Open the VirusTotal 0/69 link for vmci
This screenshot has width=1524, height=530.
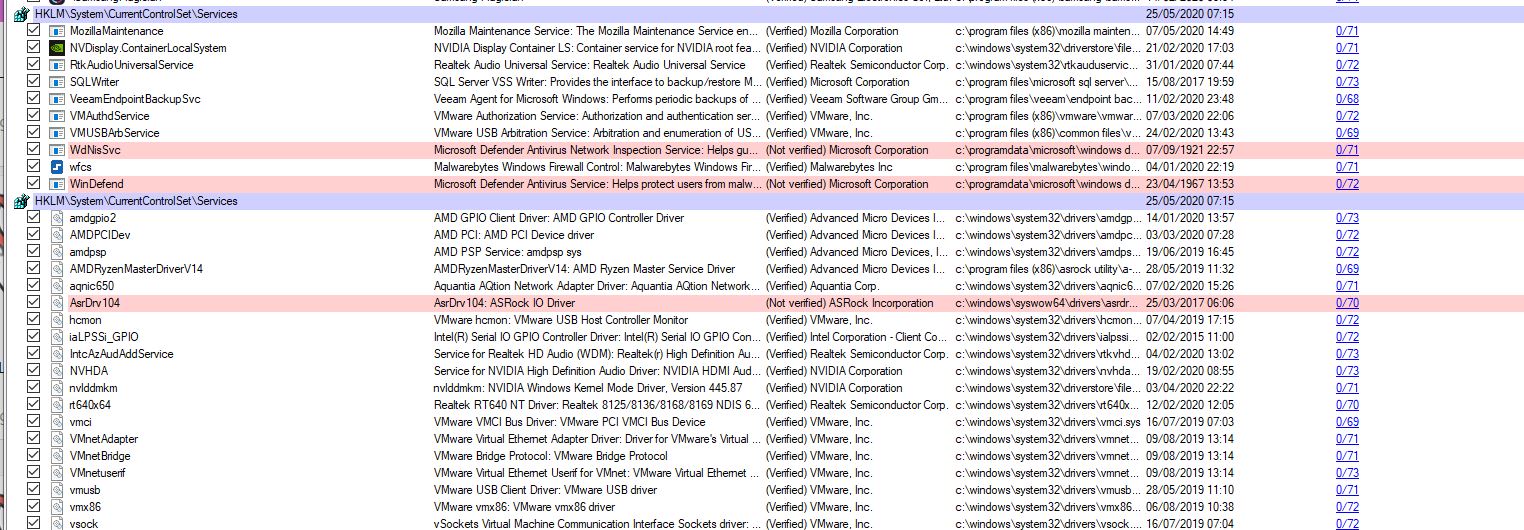[x=1347, y=422]
